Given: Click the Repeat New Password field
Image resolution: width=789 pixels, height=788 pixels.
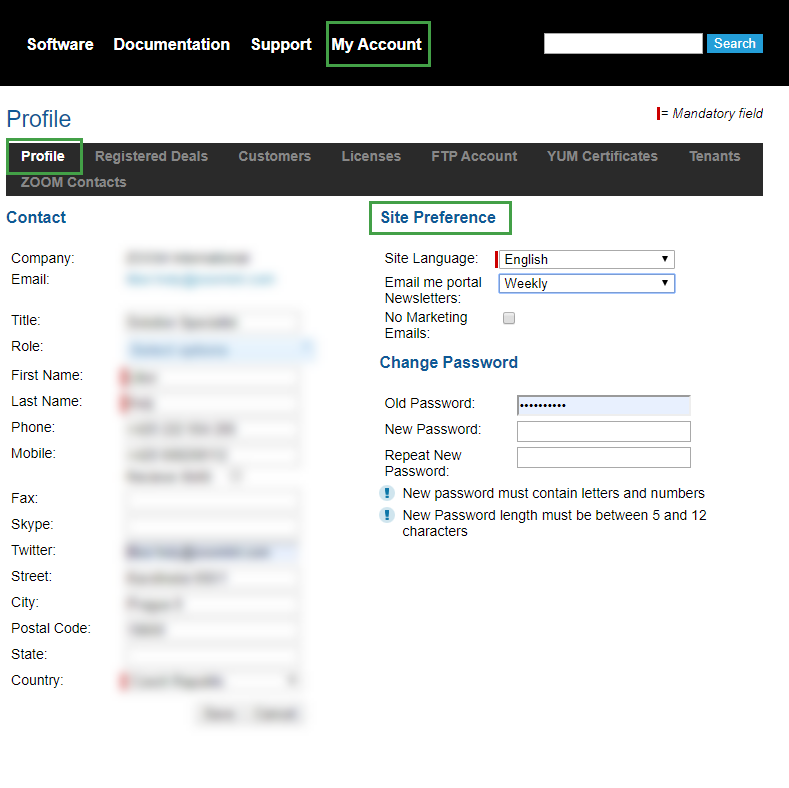Looking at the screenshot, I should (x=603, y=457).
